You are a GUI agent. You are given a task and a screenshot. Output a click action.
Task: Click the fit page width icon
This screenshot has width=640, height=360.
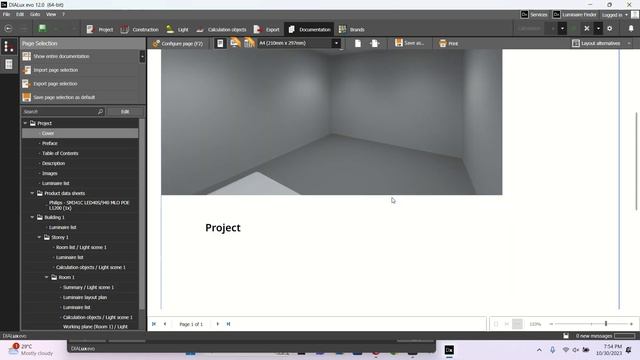point(374,43)
